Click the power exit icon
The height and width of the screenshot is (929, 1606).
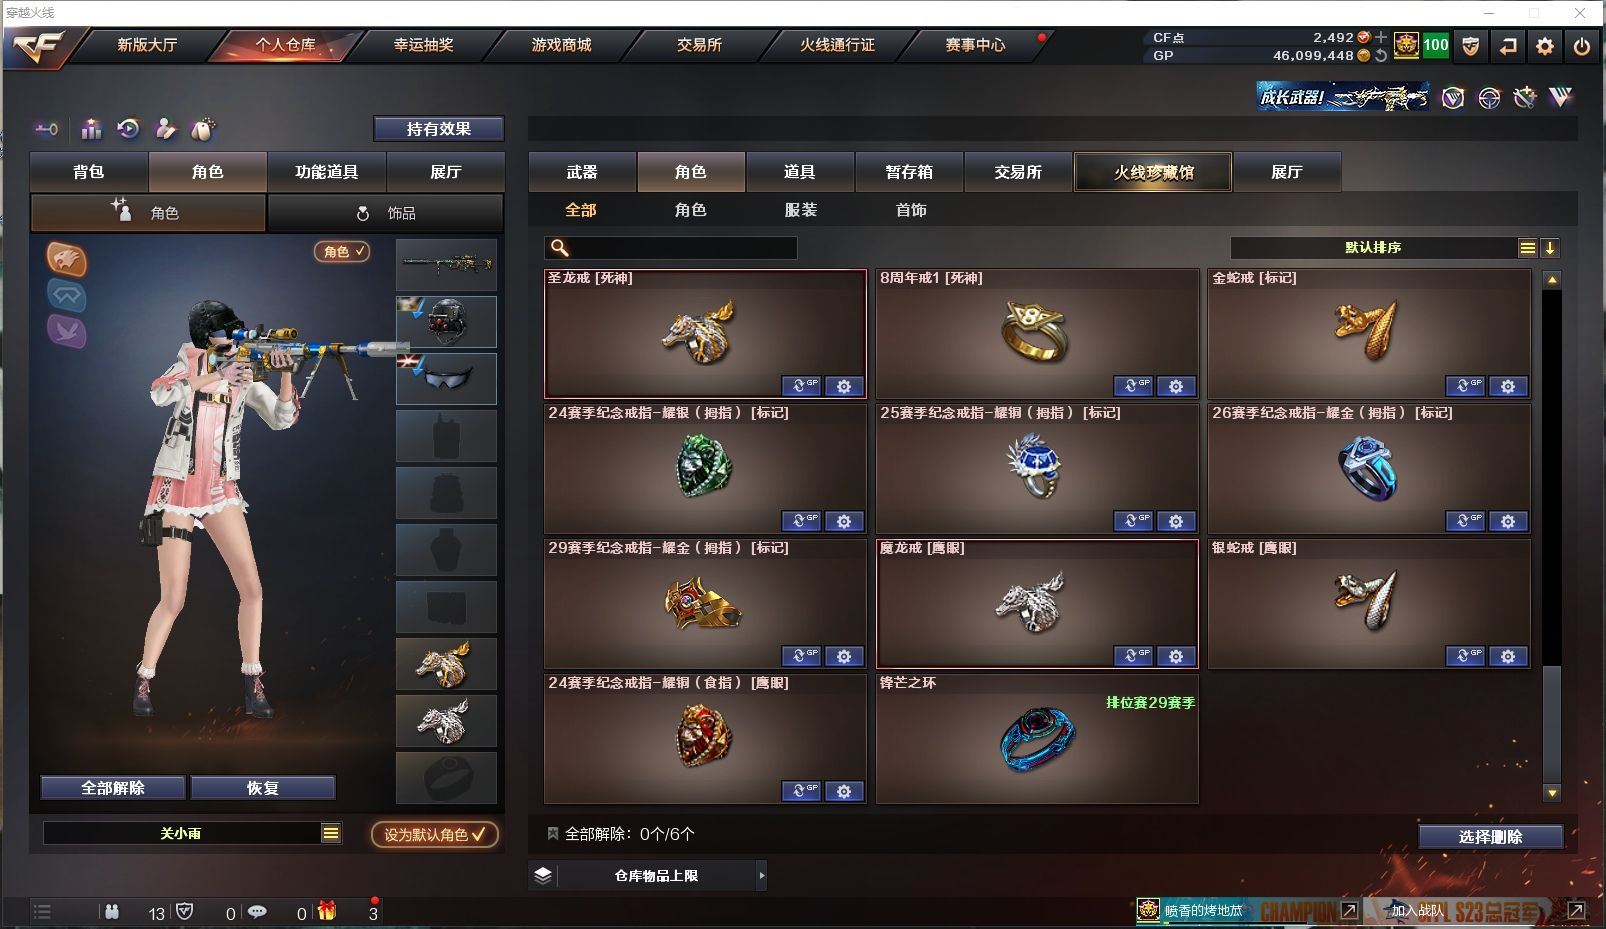[1582, 46]
